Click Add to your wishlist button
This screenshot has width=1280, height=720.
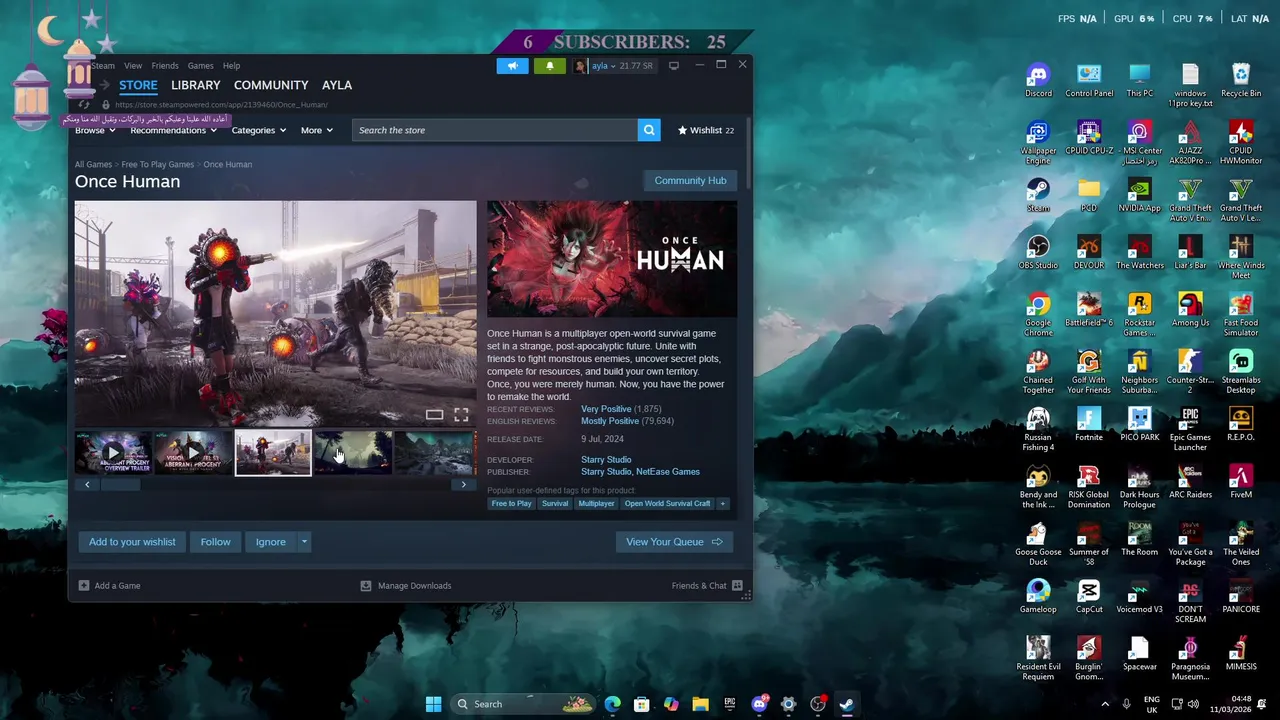coord(132,542)
